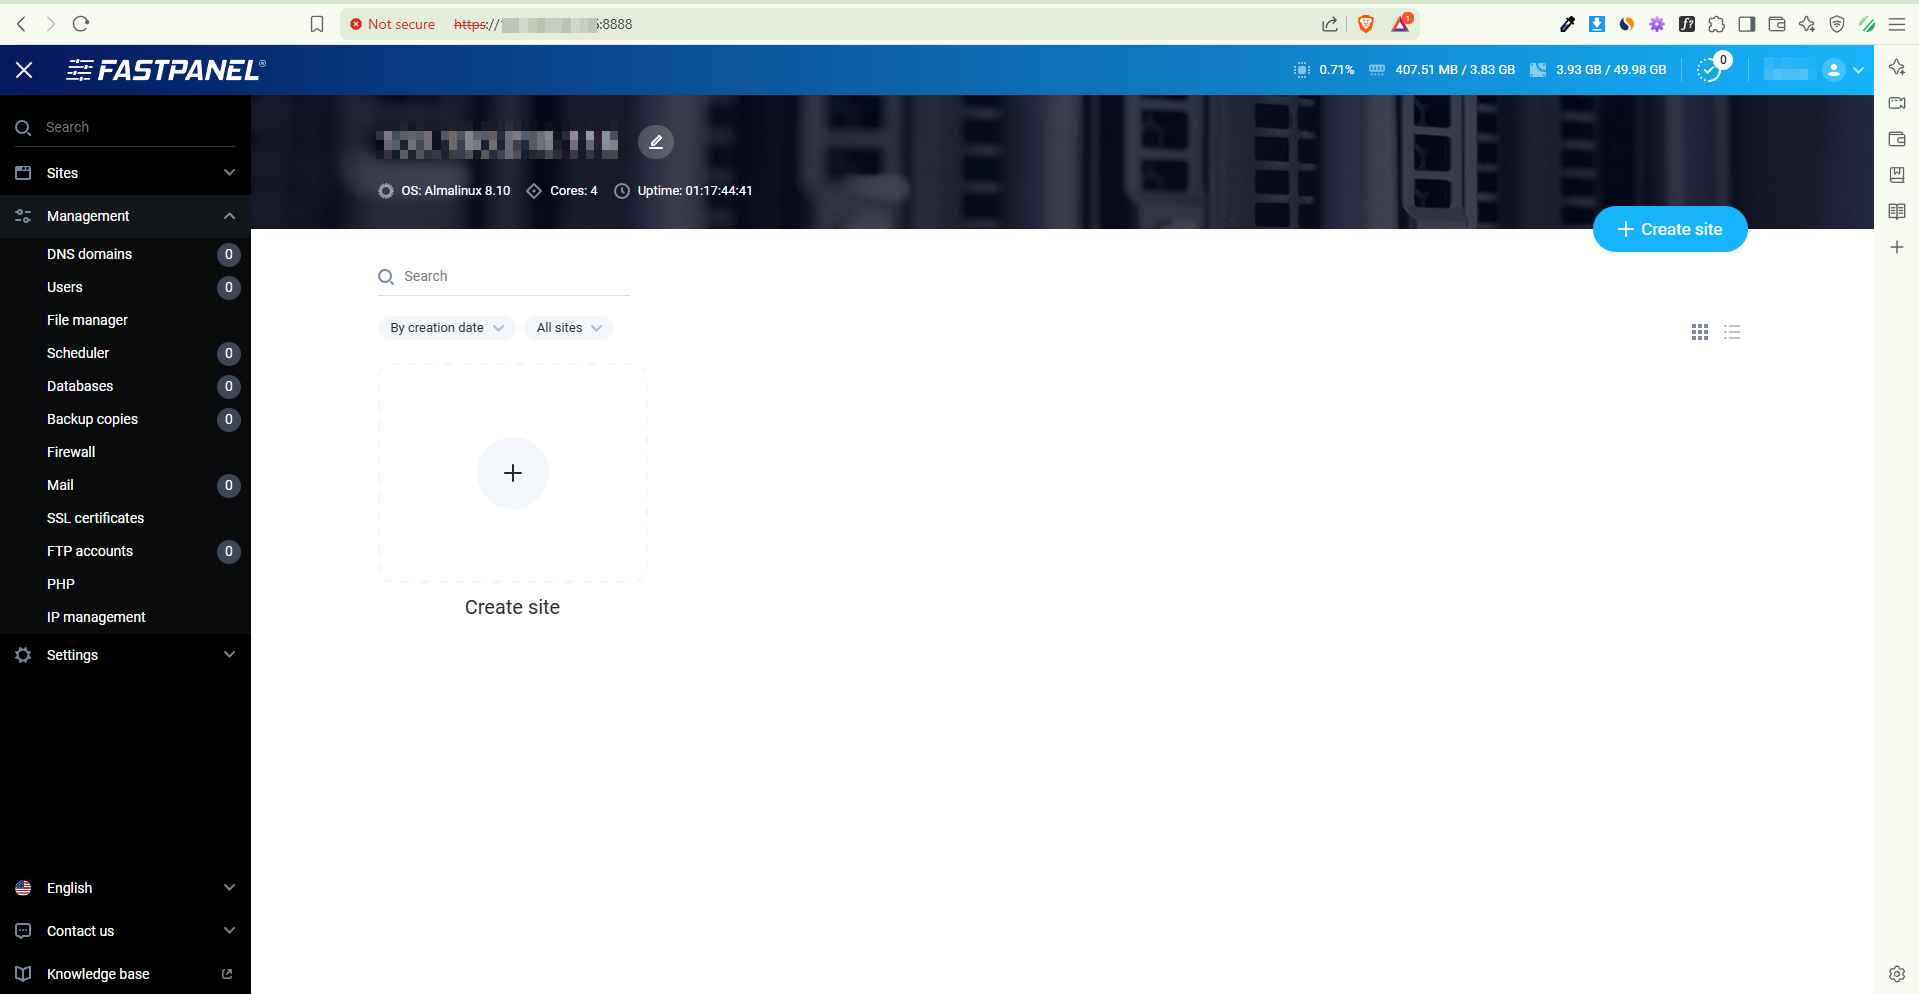Switch to list view layout
1919x994 pixels.
coord(1732,332)
